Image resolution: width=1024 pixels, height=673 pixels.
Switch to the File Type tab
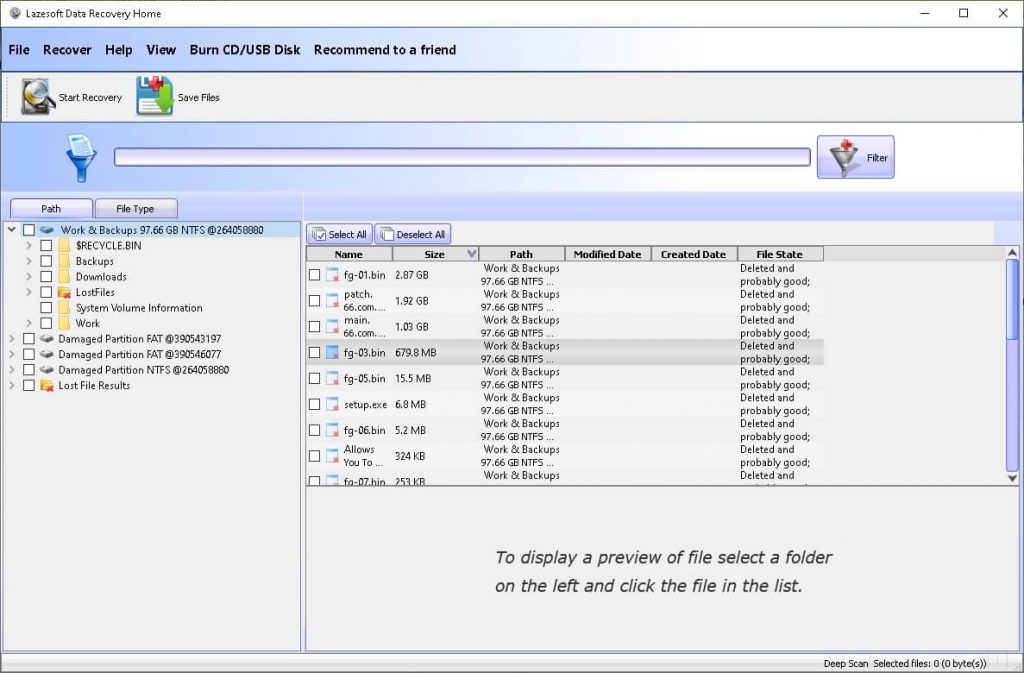137,208
